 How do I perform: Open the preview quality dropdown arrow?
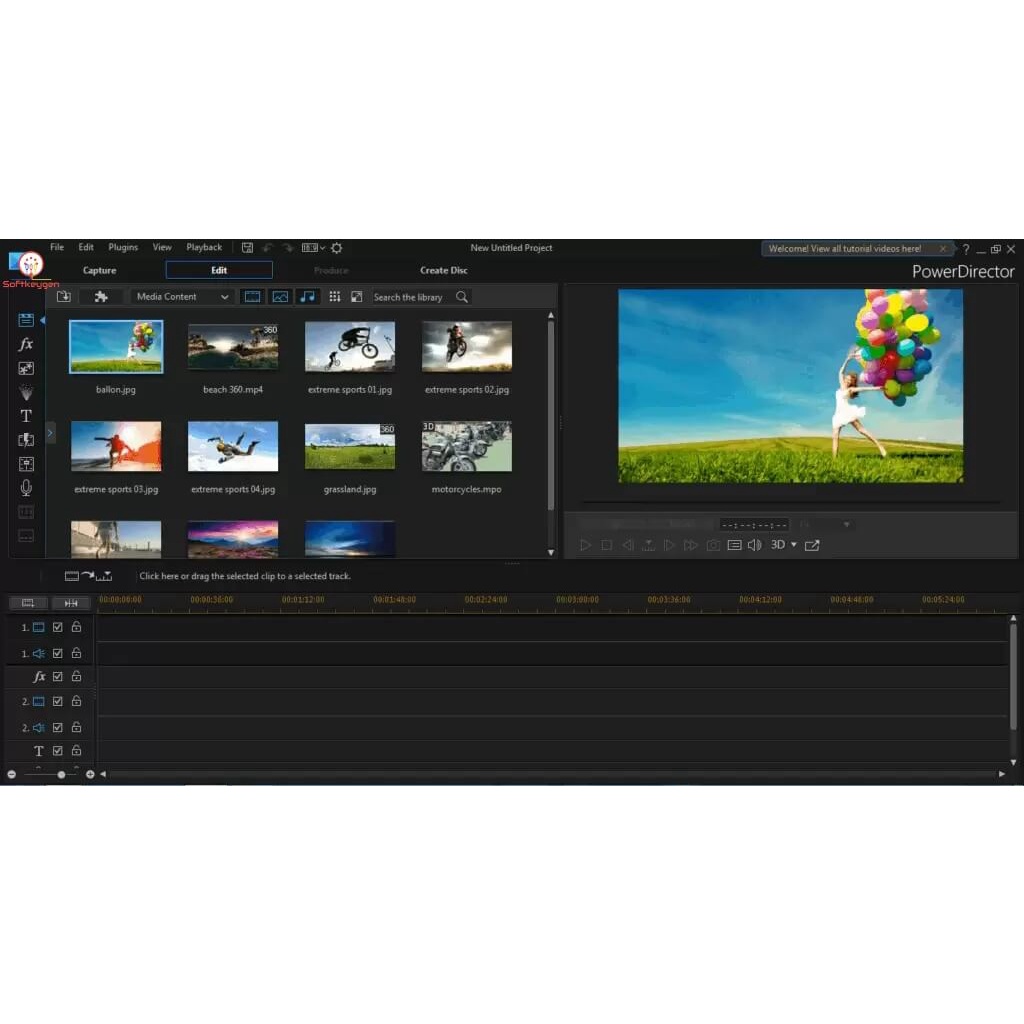click(x=846, y=524)
